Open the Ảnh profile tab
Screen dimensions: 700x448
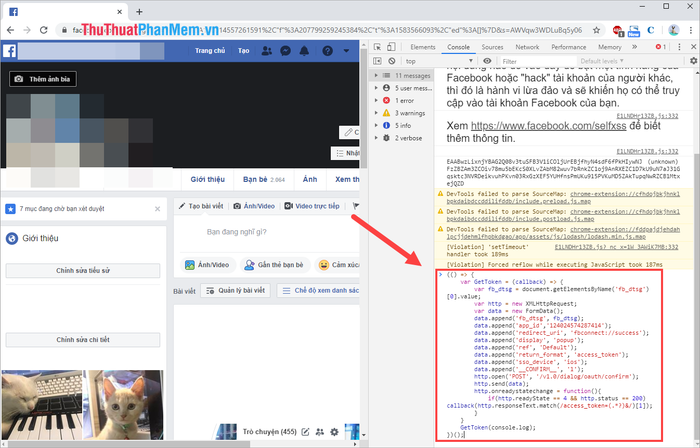[310, 179]
